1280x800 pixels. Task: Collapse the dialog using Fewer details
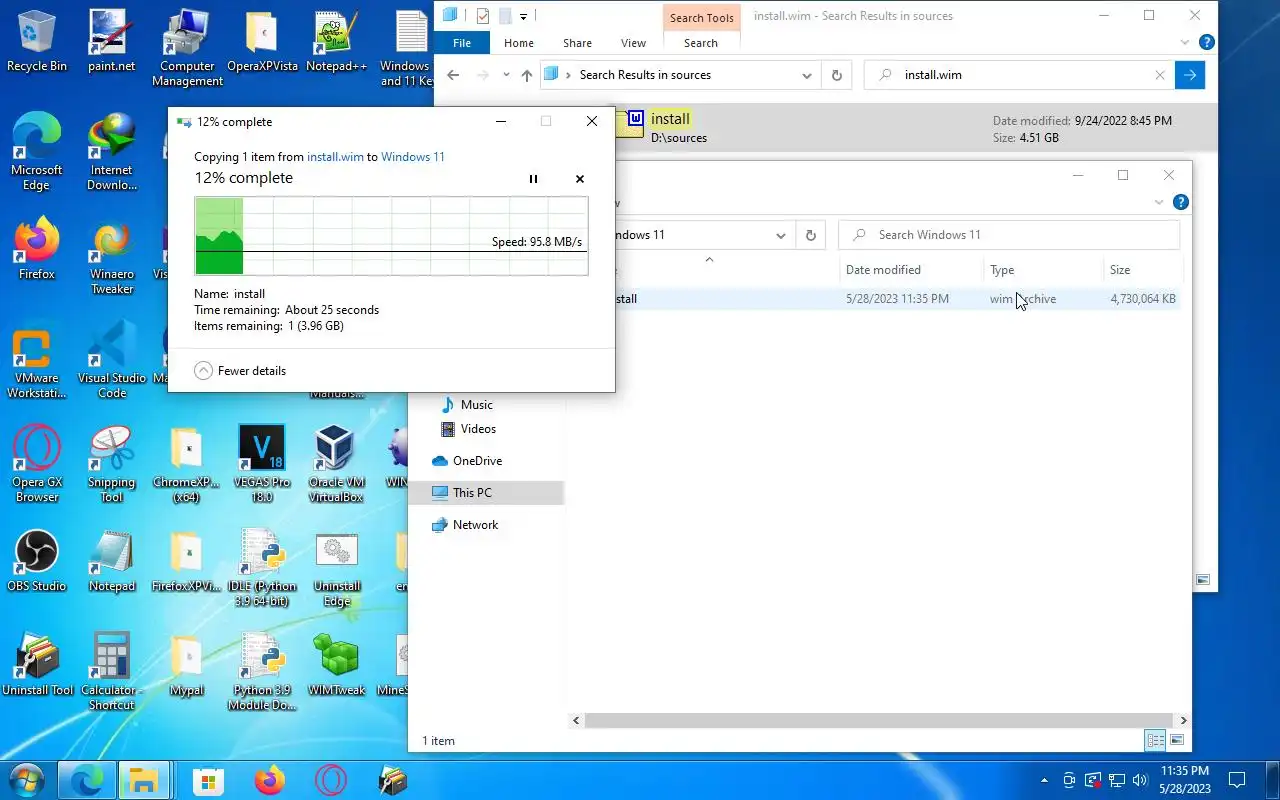[x=240, y=371]
